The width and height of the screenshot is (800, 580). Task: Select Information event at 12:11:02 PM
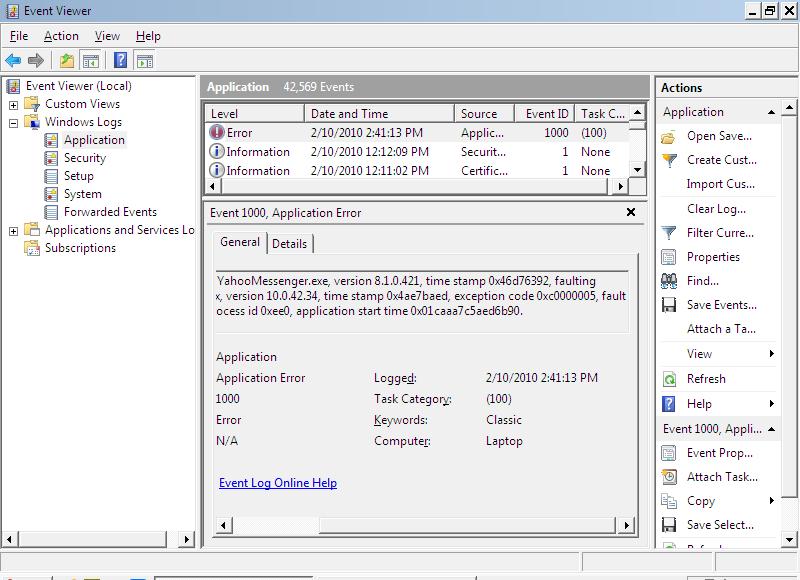pos(417,170)
